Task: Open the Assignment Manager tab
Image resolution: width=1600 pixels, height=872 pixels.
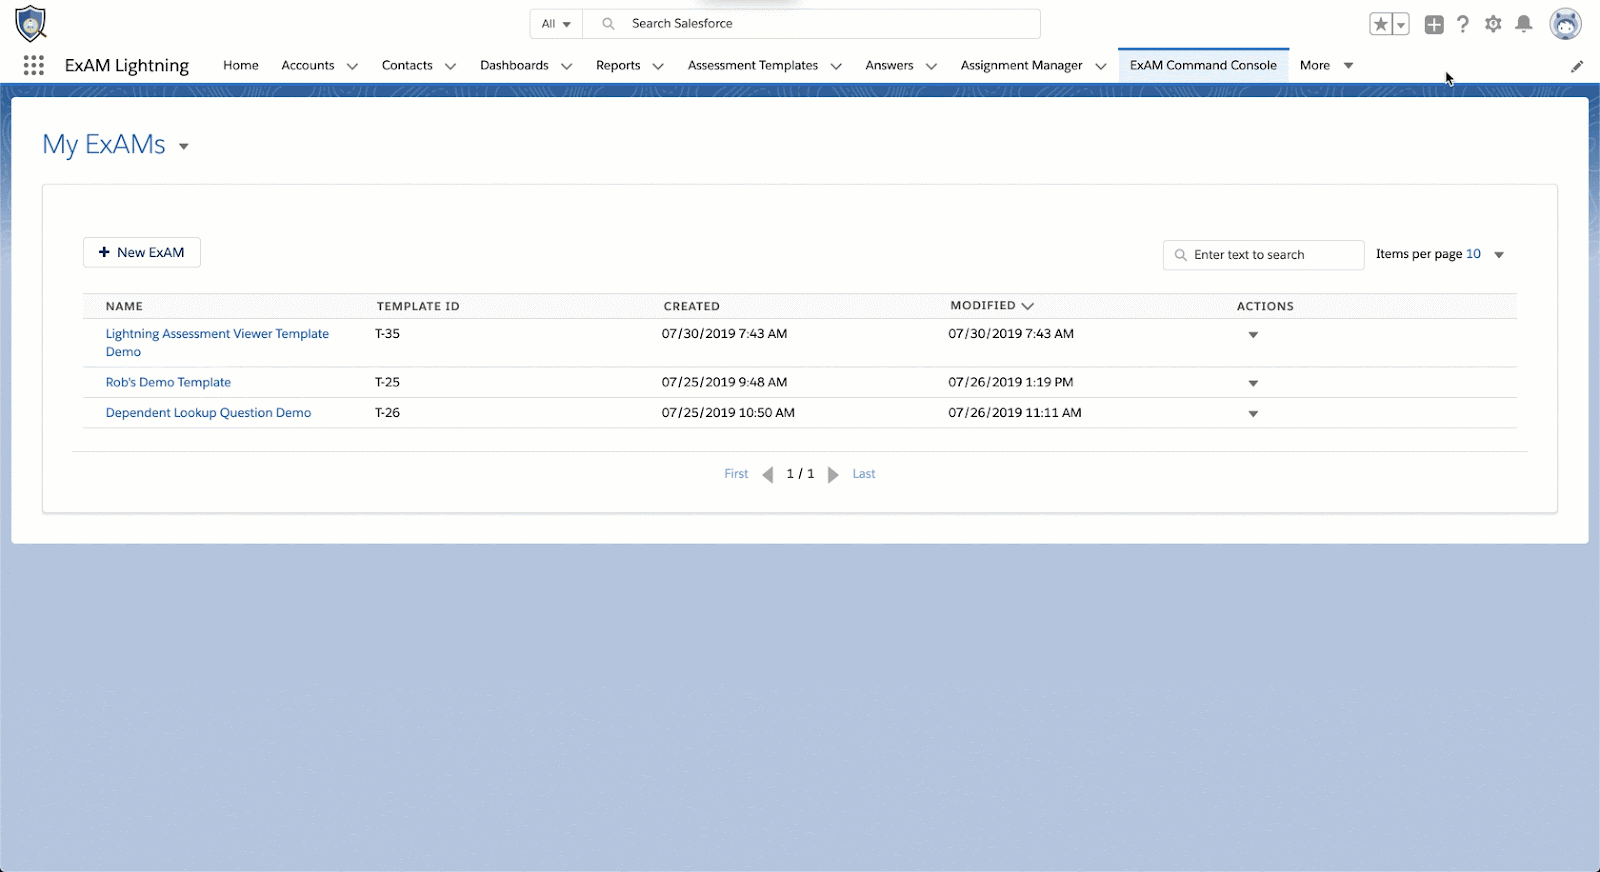Action: click(1021, 66)
